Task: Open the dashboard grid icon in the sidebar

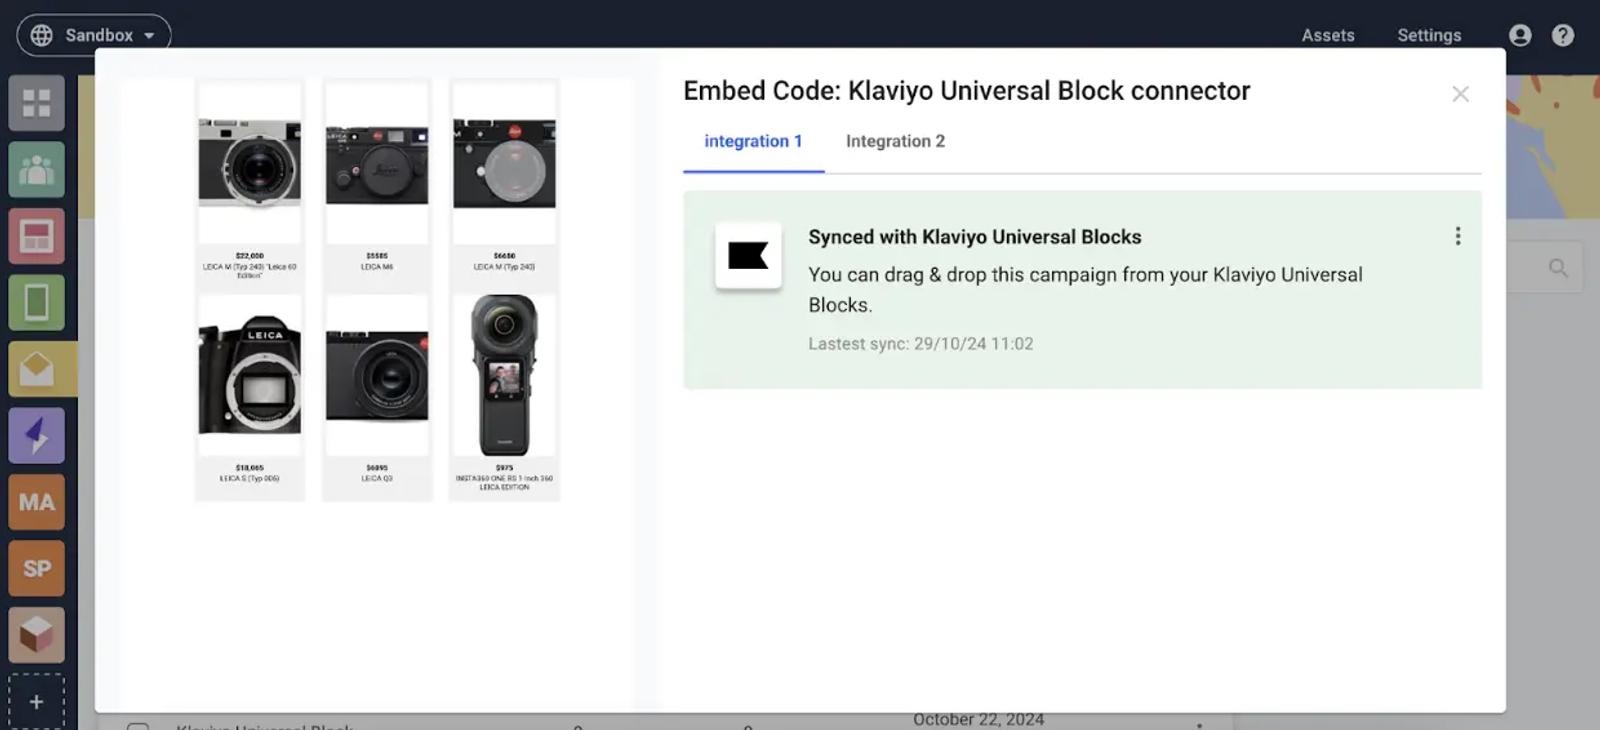Action: [37, 103]
